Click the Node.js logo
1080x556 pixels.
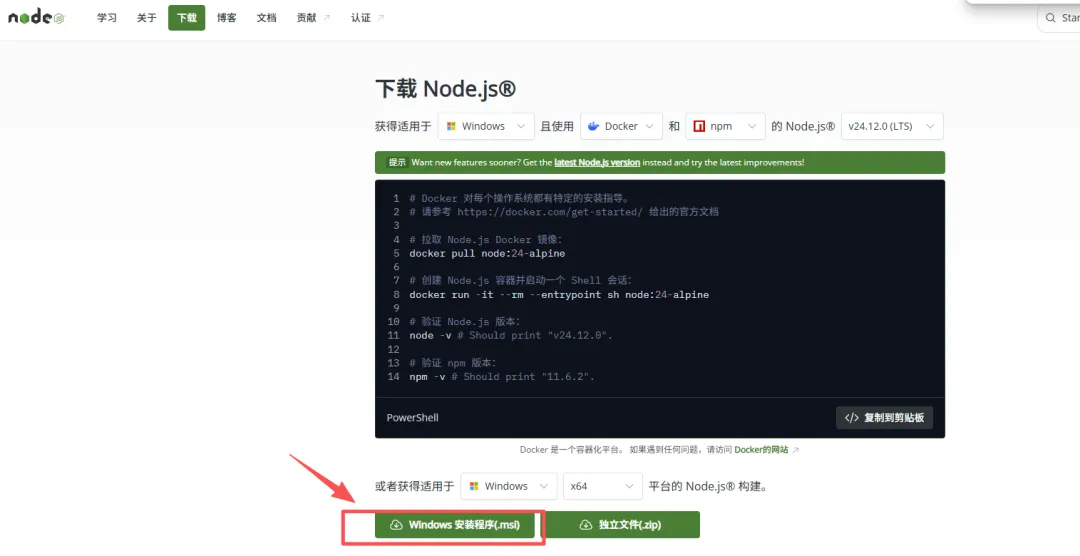[36, 17]
